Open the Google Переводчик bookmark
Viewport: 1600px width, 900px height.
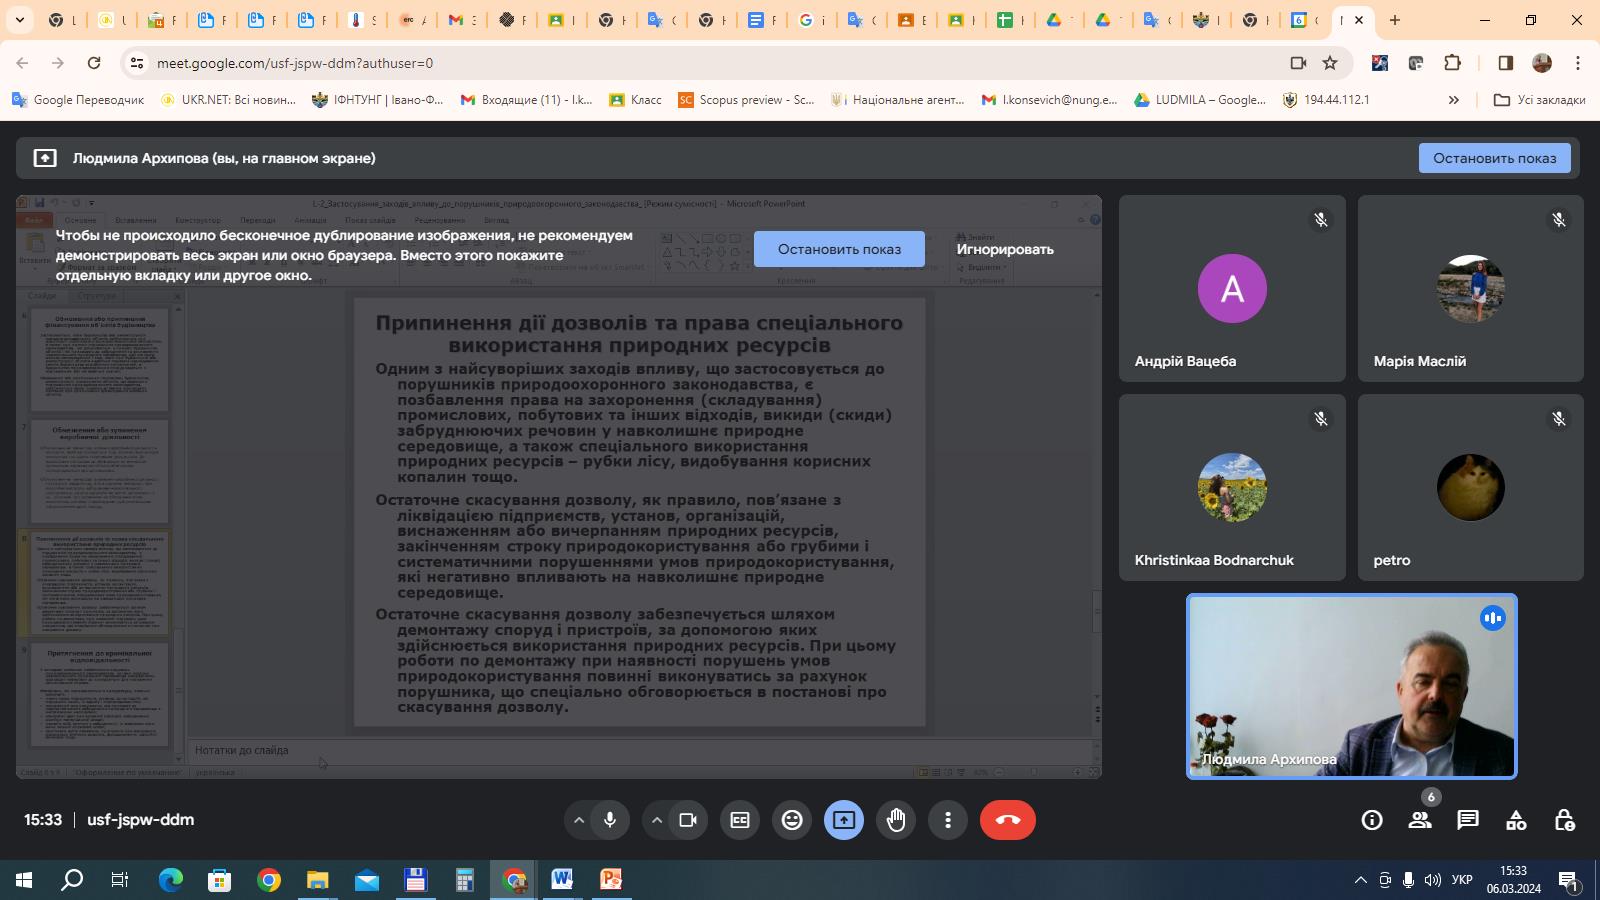click(78, 100)
